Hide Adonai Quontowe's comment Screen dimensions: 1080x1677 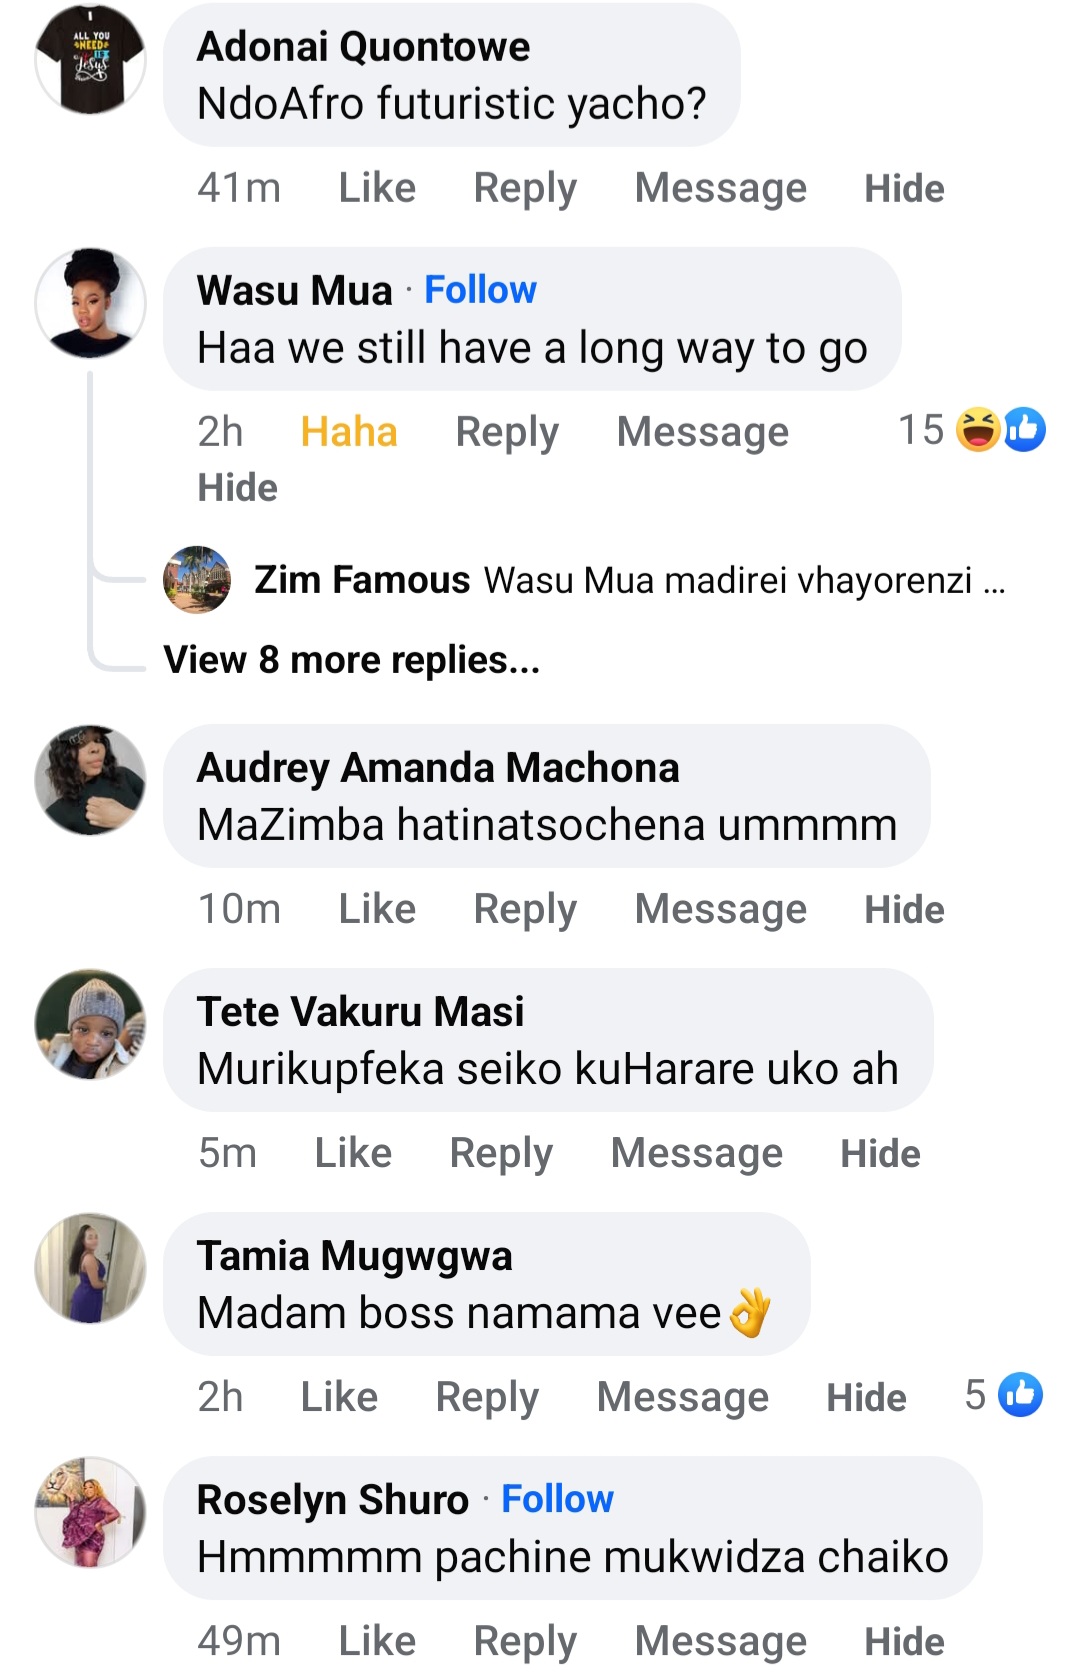(904, 188)
